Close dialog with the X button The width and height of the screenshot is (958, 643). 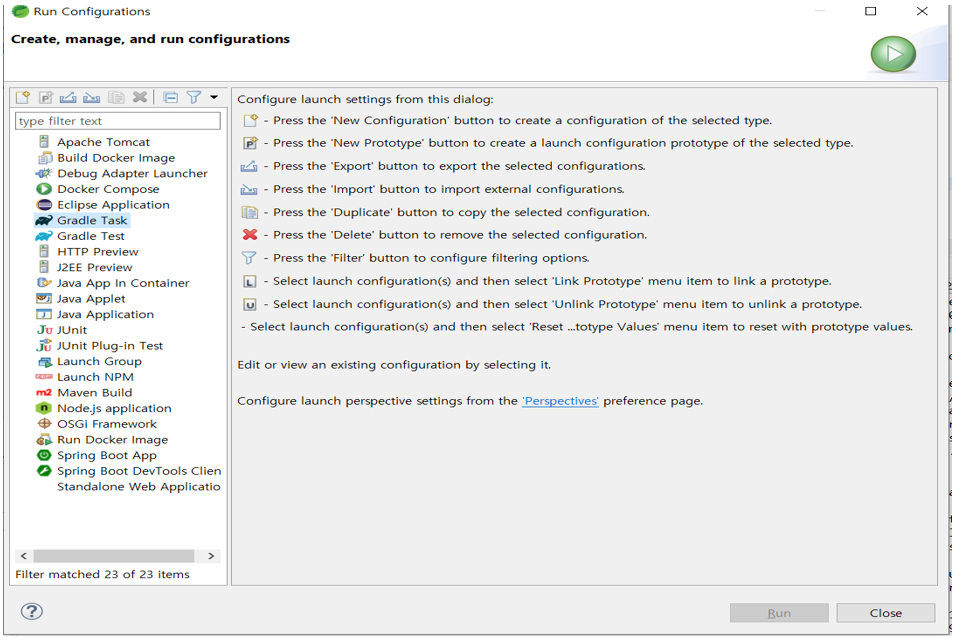tap(923, 11)
